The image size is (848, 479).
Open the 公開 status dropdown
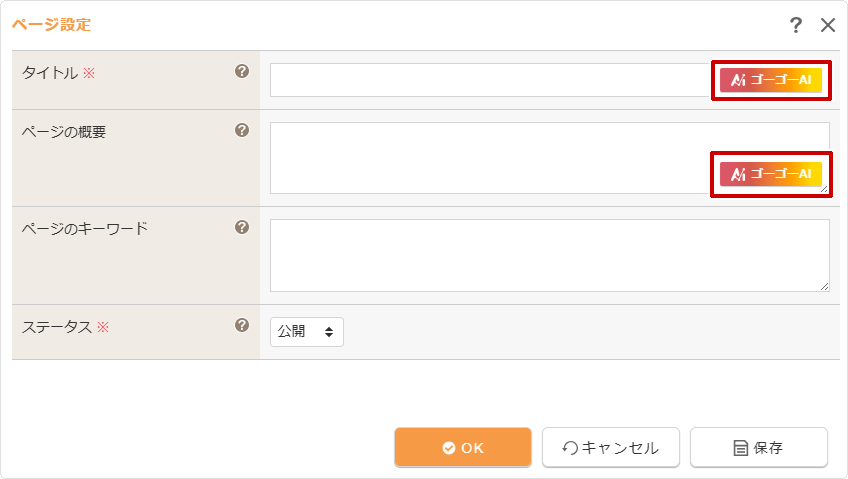point(307,332)
